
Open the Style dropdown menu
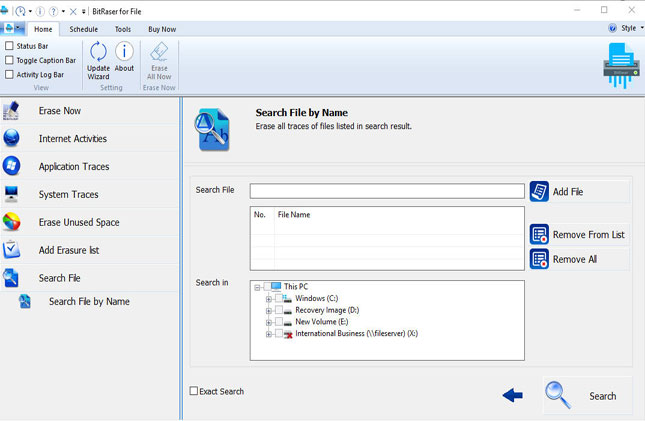(632, 28)
